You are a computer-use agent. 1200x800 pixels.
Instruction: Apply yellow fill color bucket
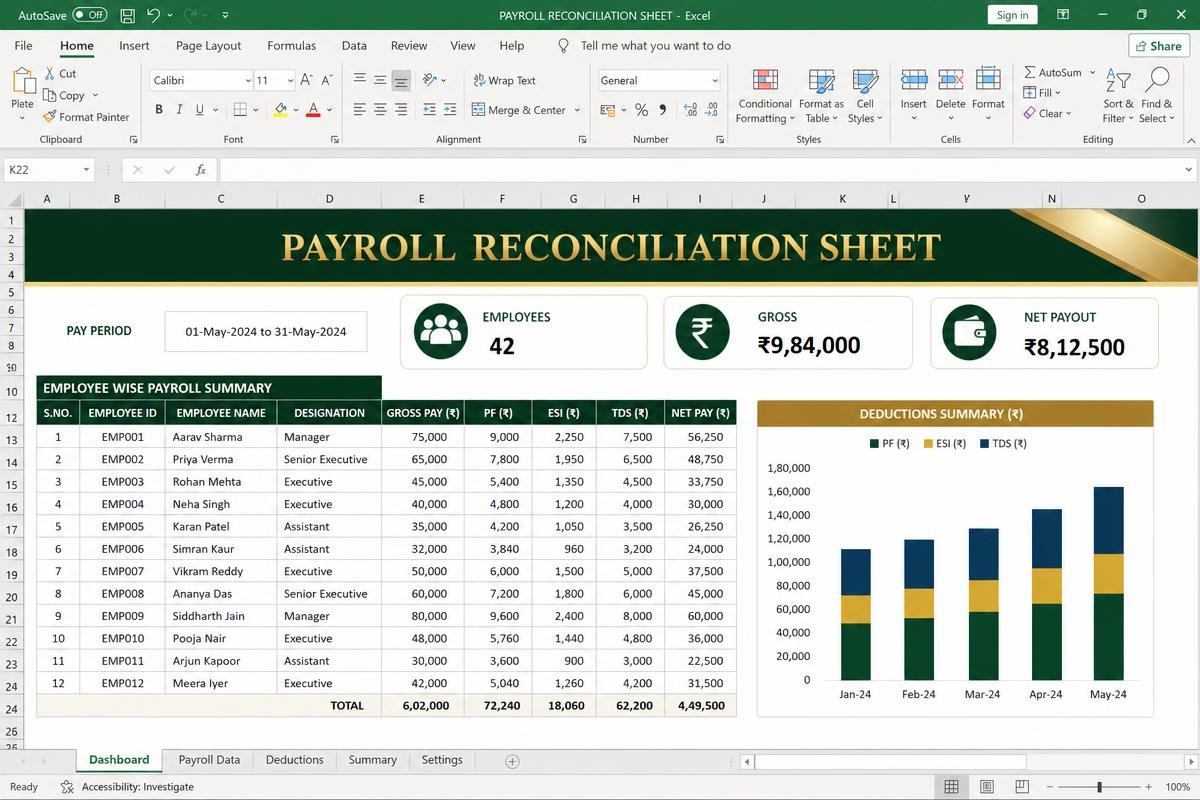(x=280, y=110)
